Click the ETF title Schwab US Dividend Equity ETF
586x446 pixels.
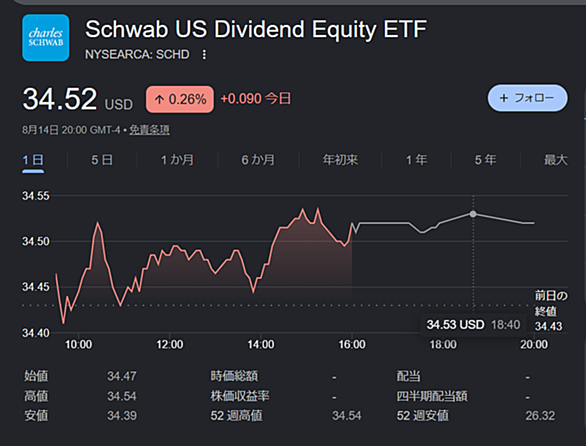click(x=256, y=29)
